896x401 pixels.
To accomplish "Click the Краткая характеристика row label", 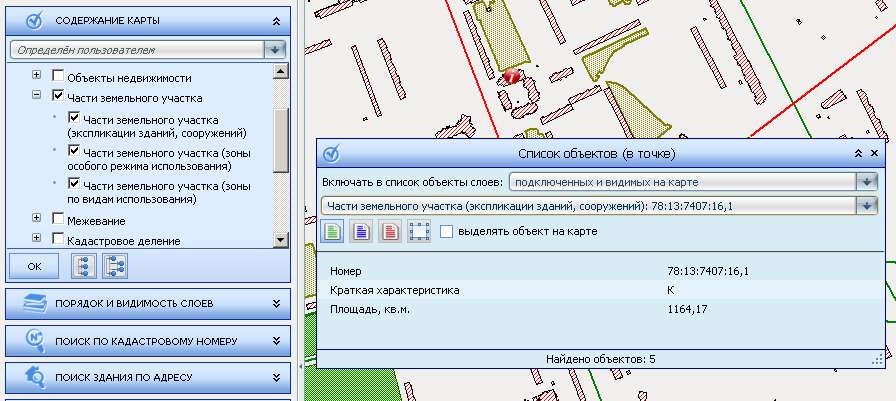I will tap(394, 290).
